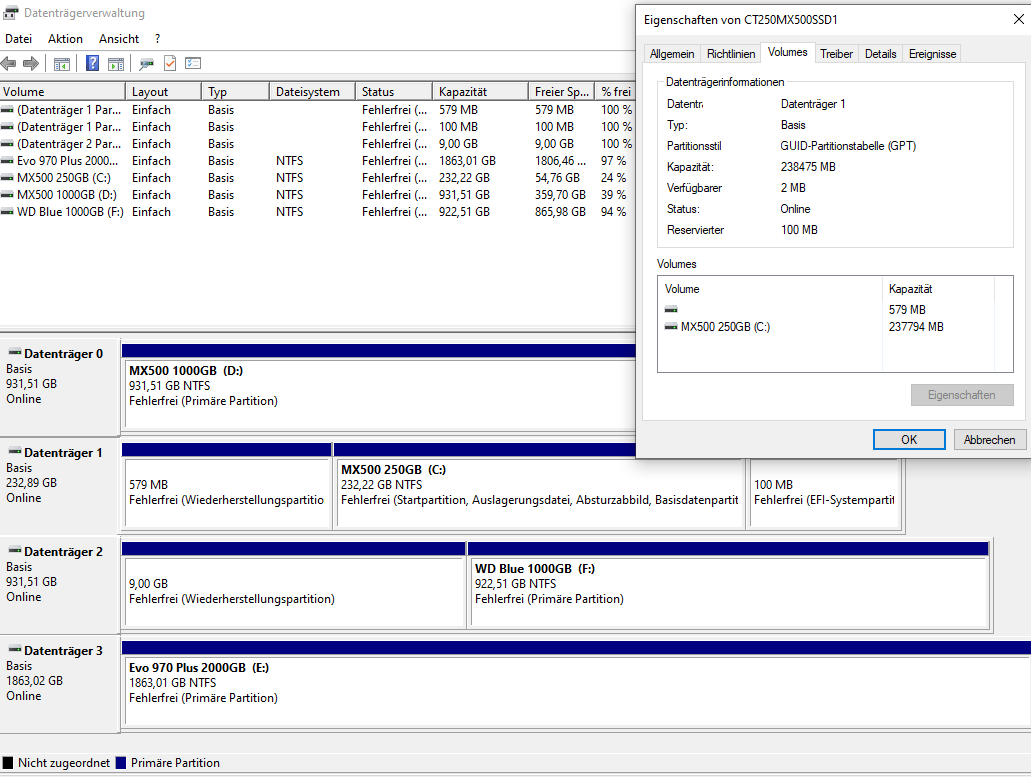Click the Nicht zugeordnet black legend swatch
Image resolution: width=1031 pixels, height=777 pixels.
(8, 763)
